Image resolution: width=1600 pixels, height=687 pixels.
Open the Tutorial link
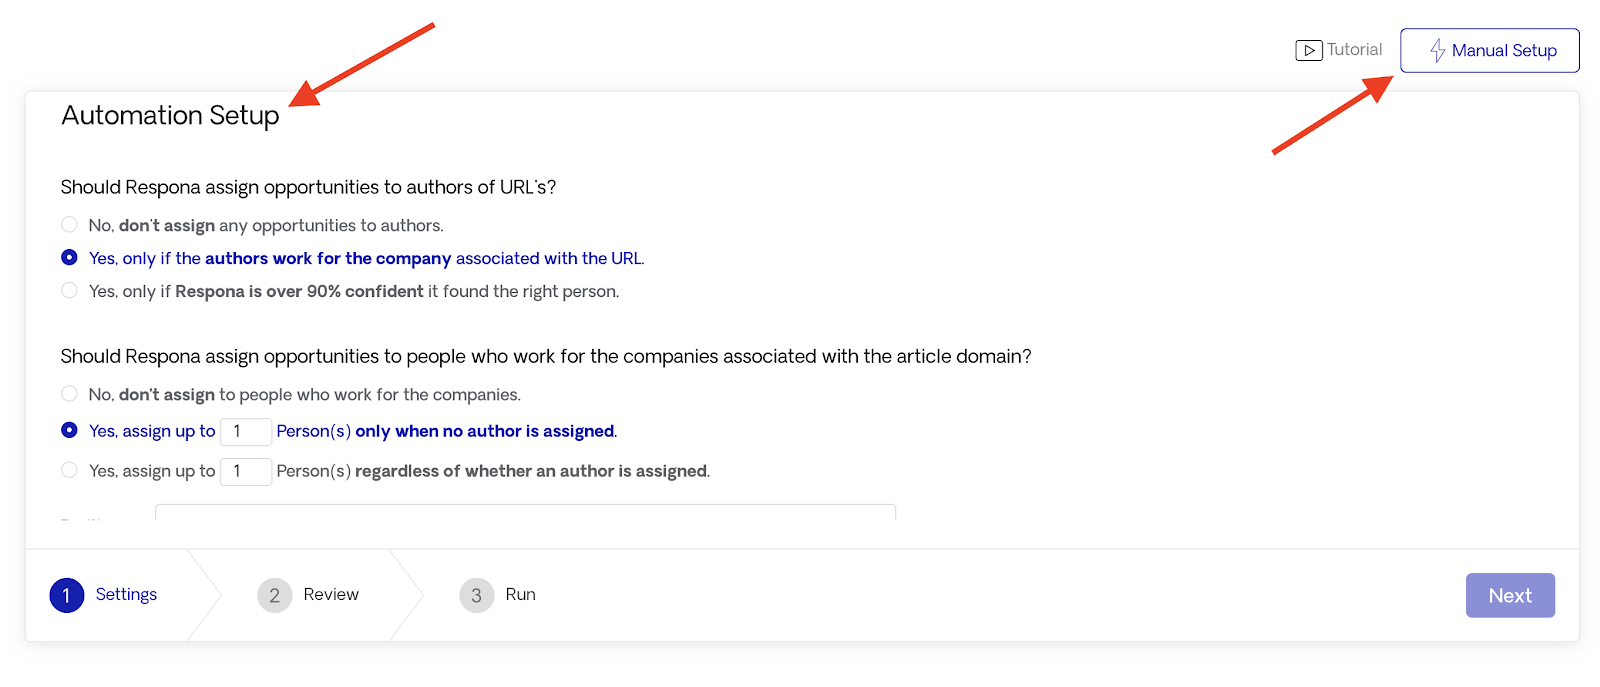(x=1339, y=50)
